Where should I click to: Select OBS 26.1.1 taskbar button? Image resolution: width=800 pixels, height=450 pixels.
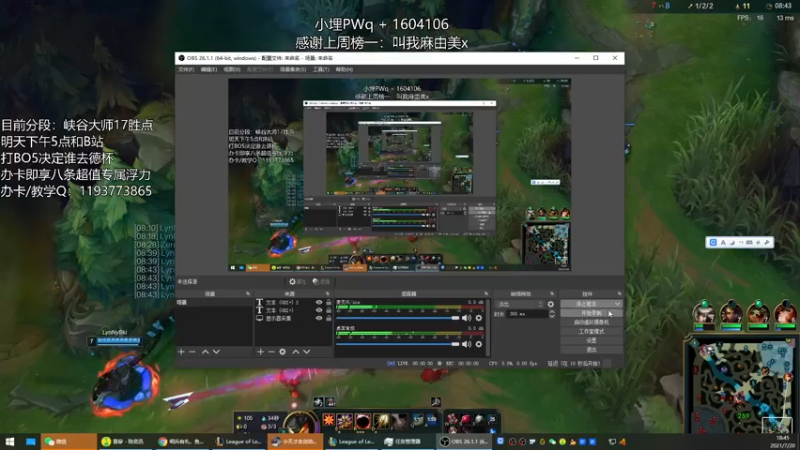point(464,441)
